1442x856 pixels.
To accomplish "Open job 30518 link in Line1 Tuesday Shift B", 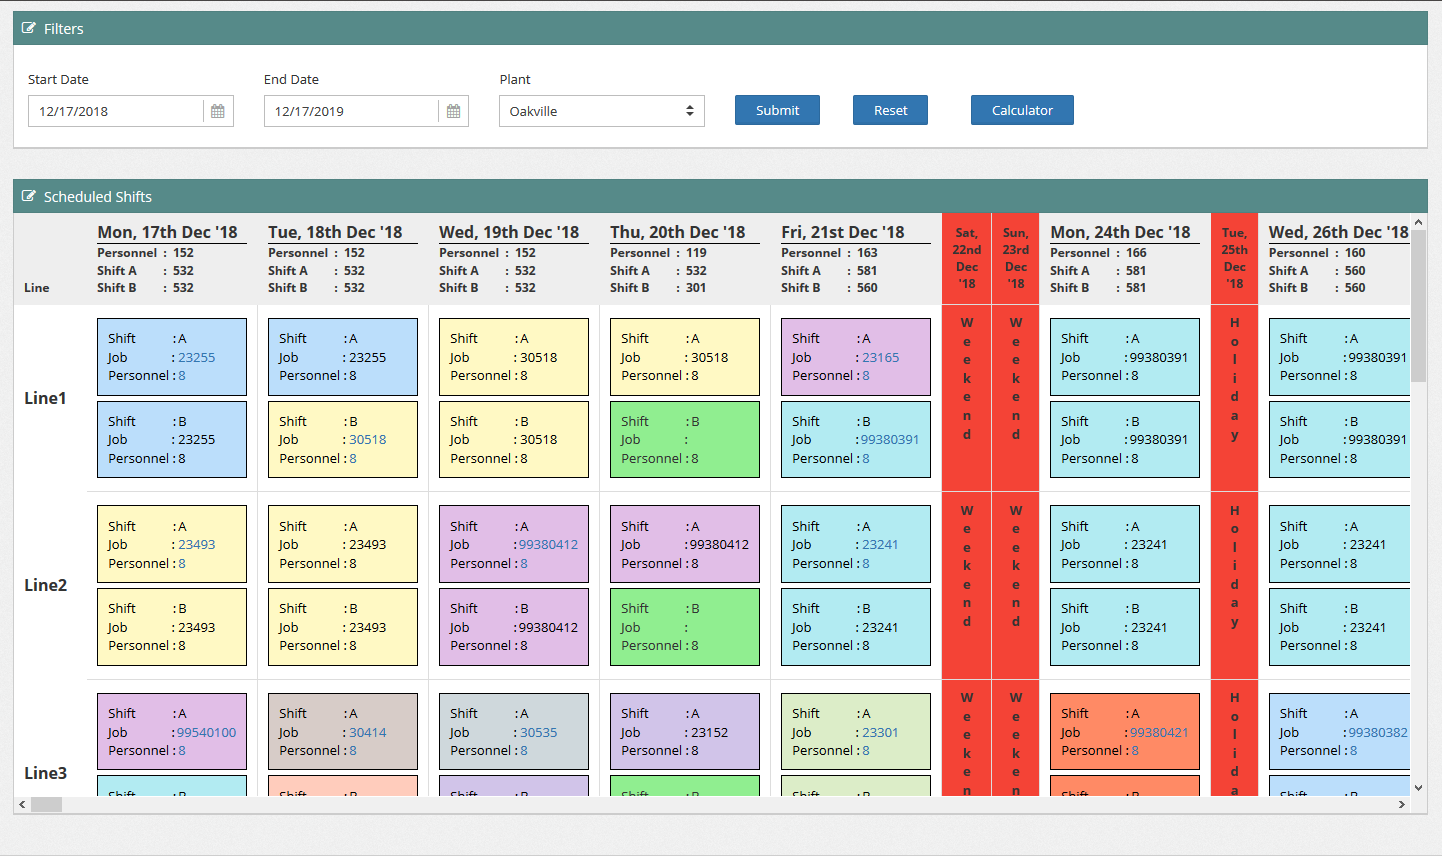I will tap(368, 439).
